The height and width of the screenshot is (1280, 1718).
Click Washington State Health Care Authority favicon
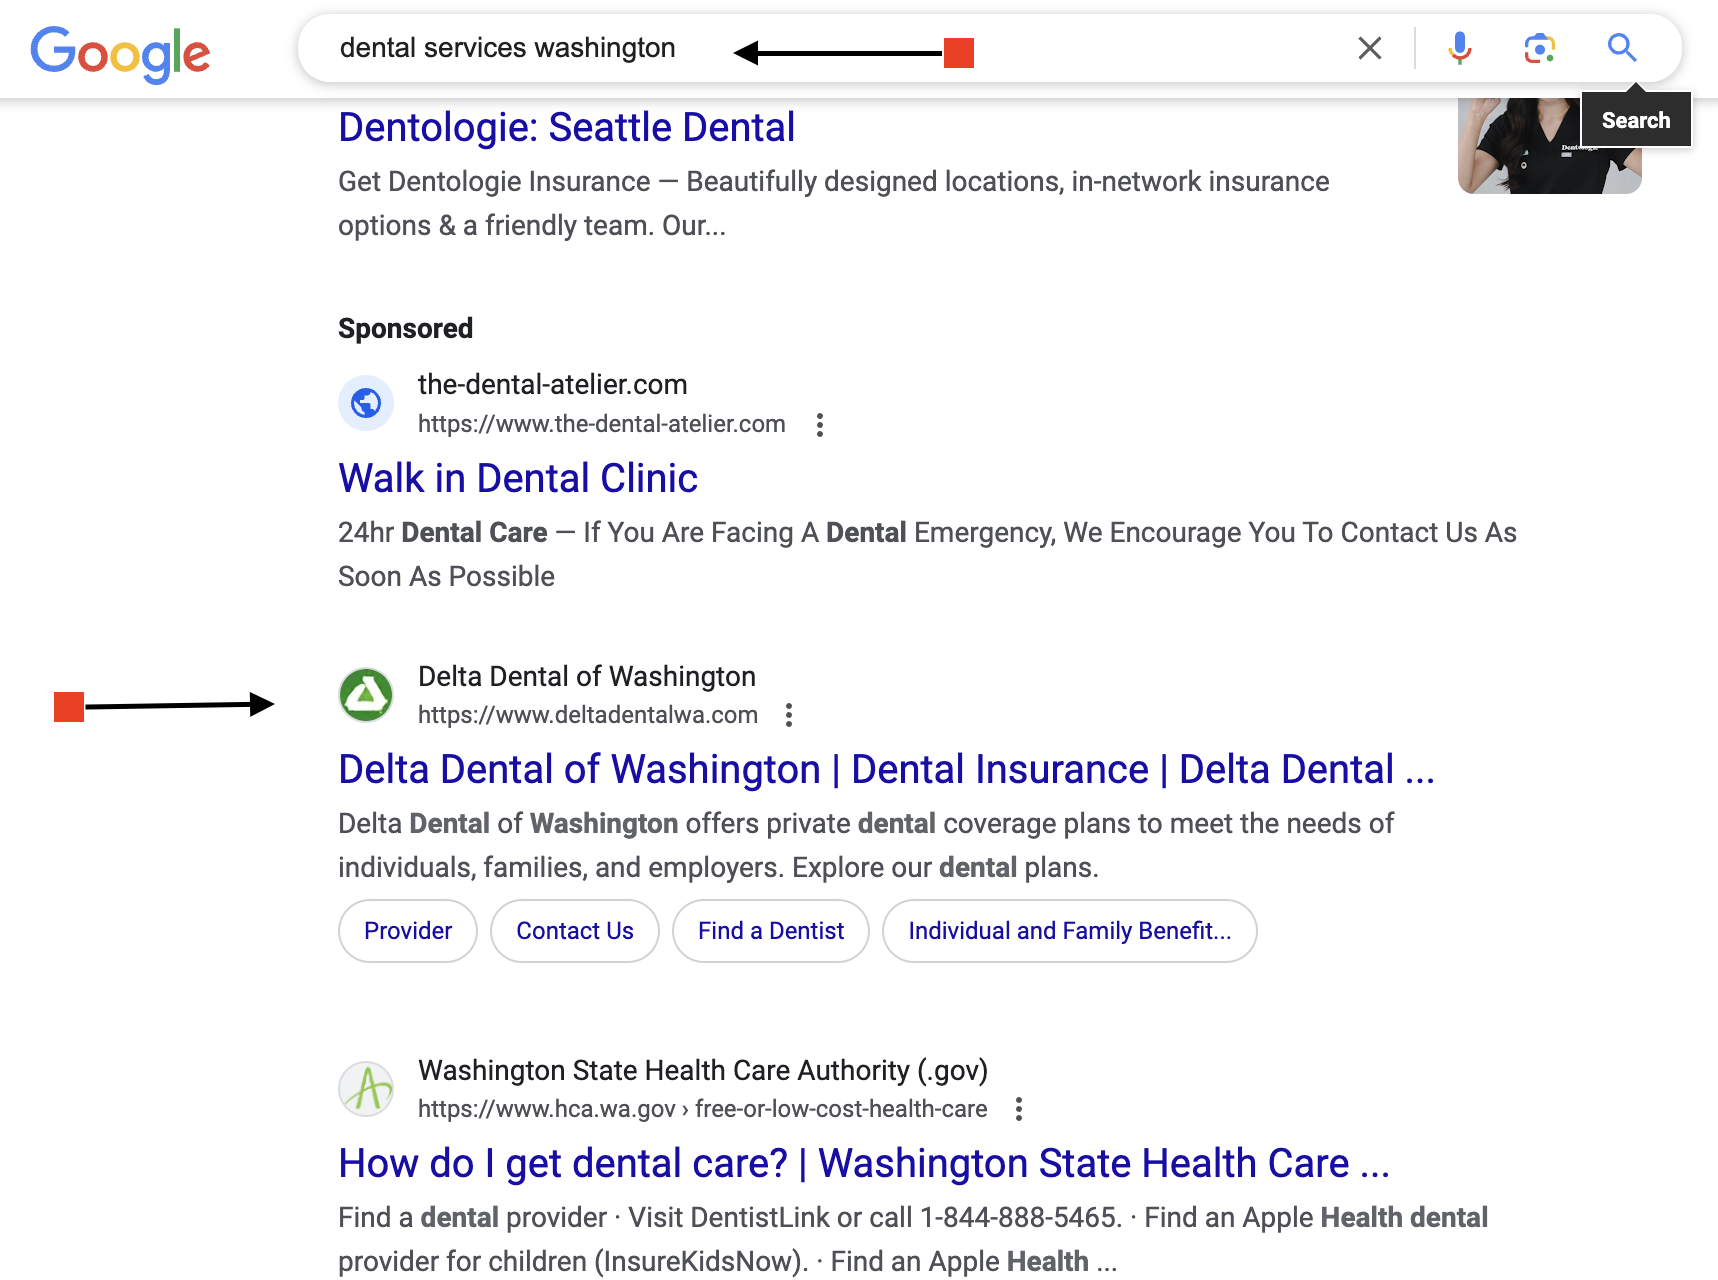(x=366, y=1089)
